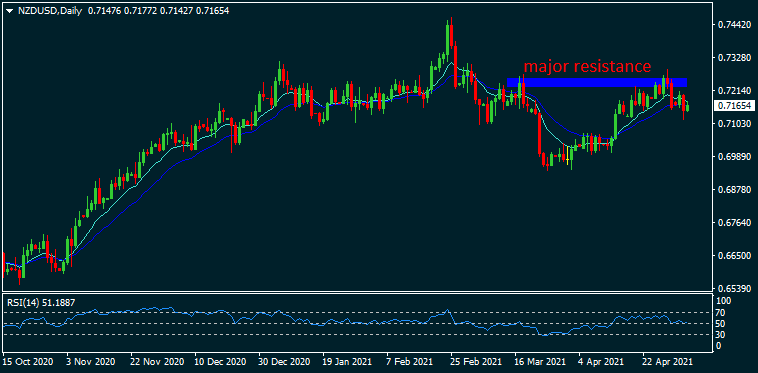Click the 22 Apr 2021 date label
The height and width of the screenshot is (373, 758).
[x=668, y=361]
